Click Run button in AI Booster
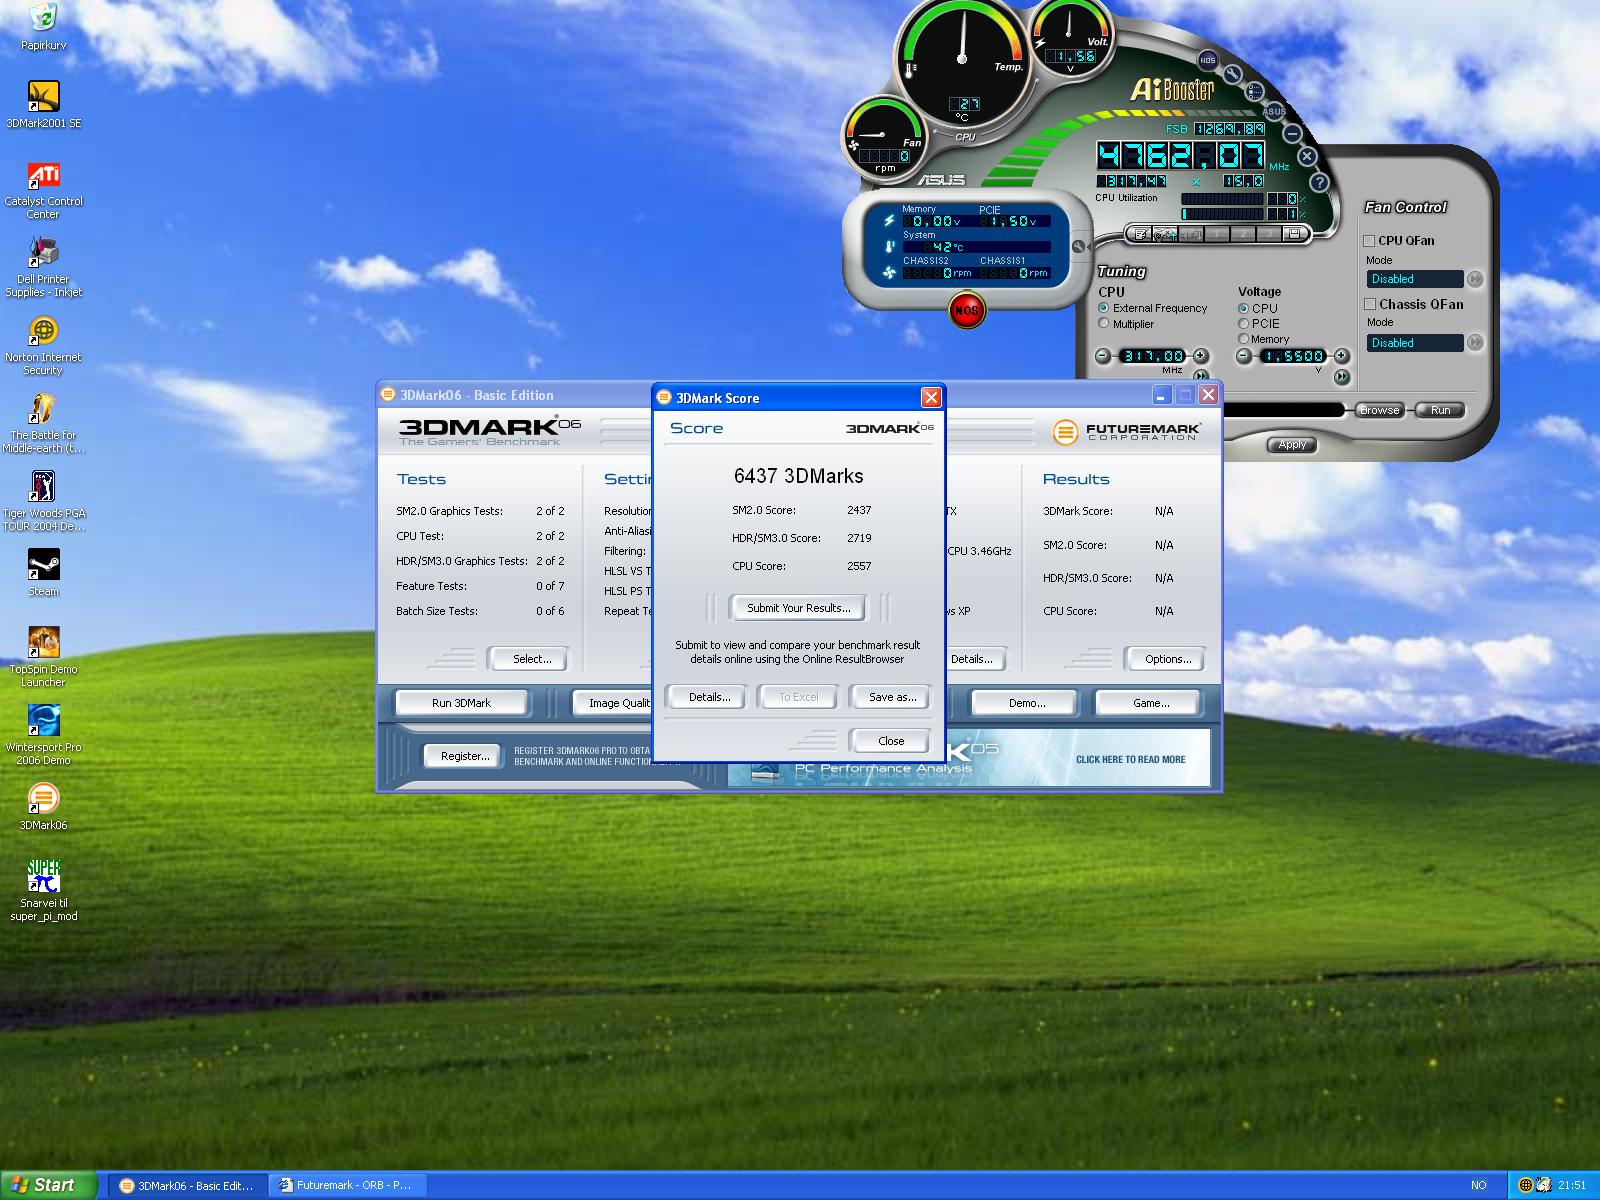The width and height of the screenshot is (1600, 1200). (1440, 410)
